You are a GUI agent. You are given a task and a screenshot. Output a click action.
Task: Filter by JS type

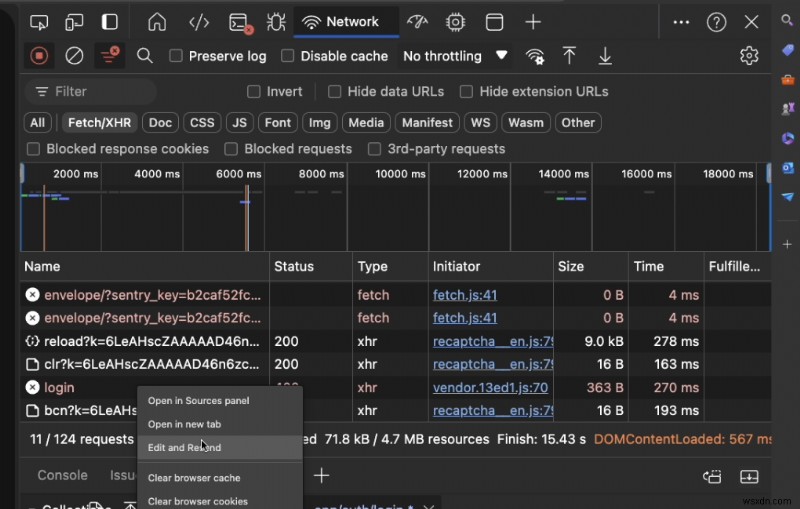pos(239,123)
